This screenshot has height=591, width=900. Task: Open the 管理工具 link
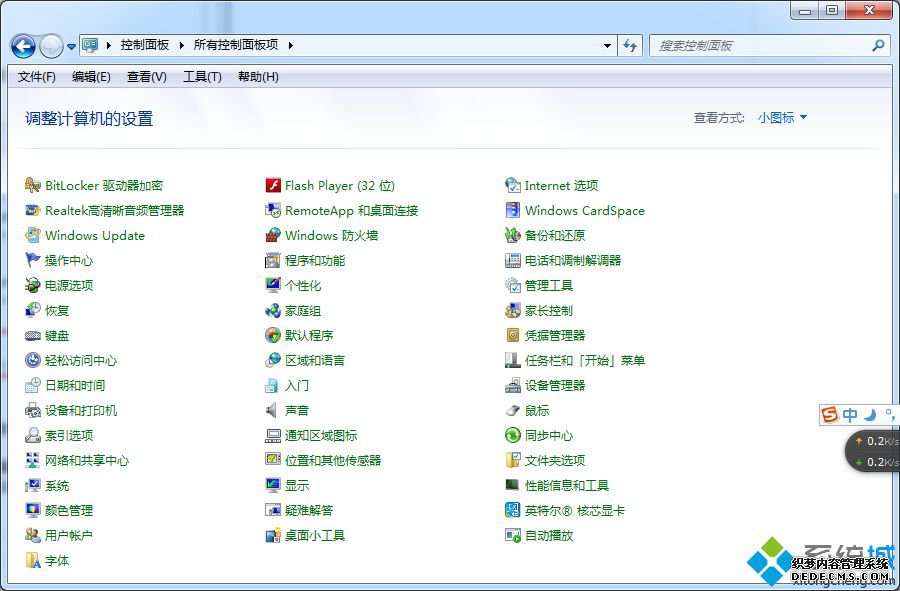pos(549,285)
